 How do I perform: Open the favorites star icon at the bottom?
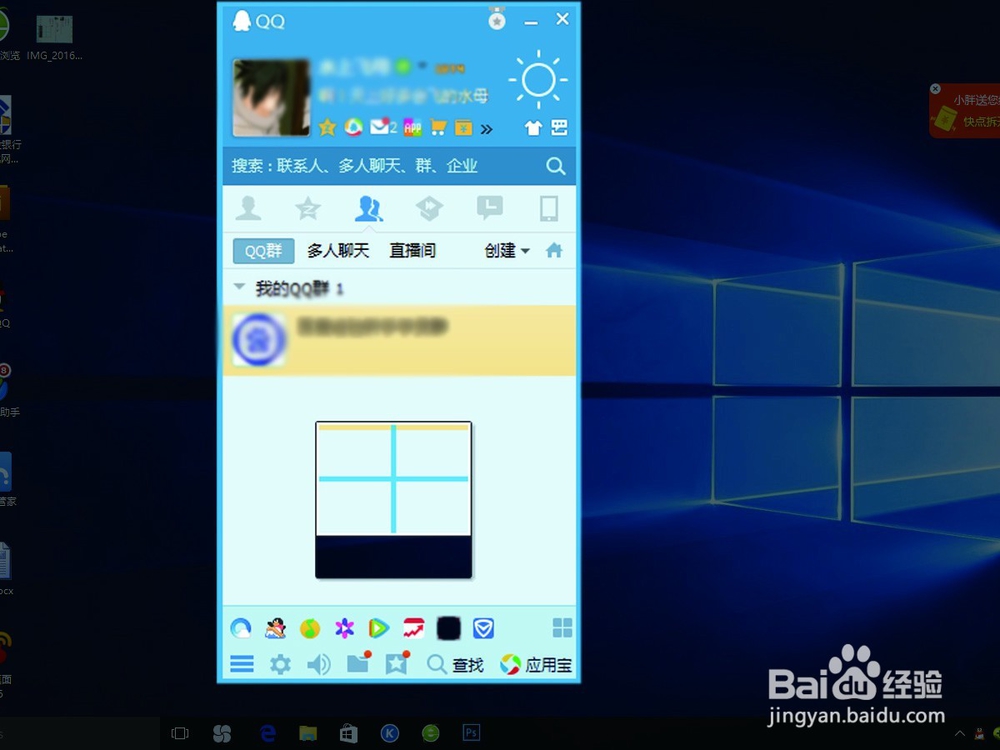(397, 665)
